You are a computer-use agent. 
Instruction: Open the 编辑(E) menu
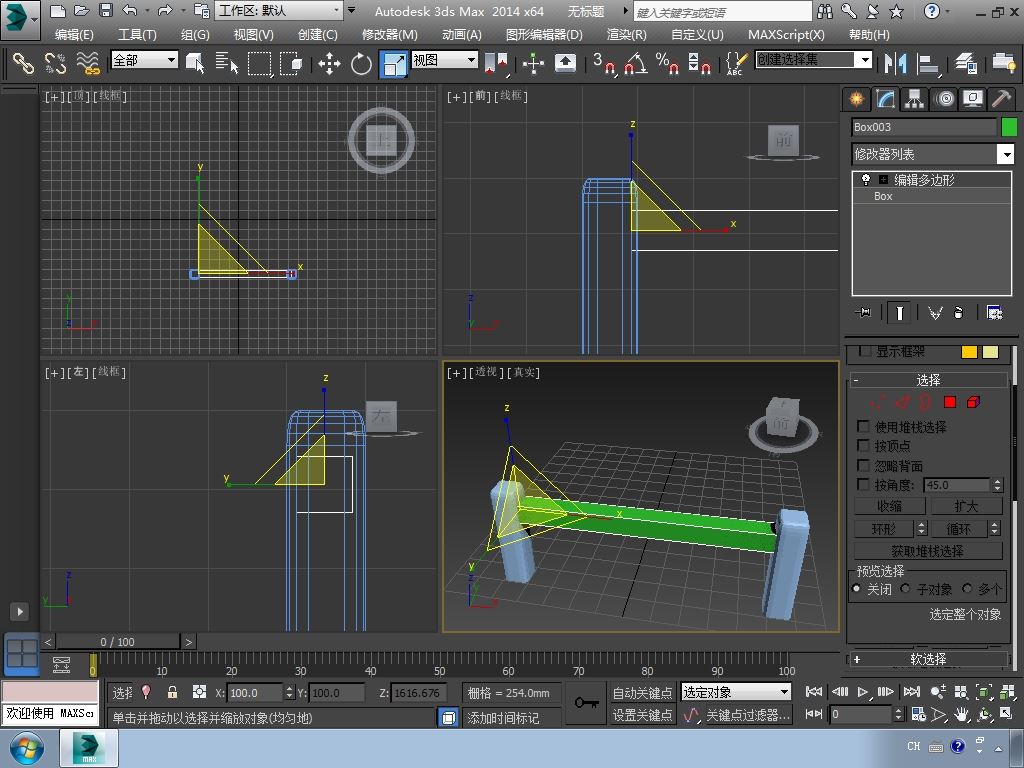(x=74, y=35)
